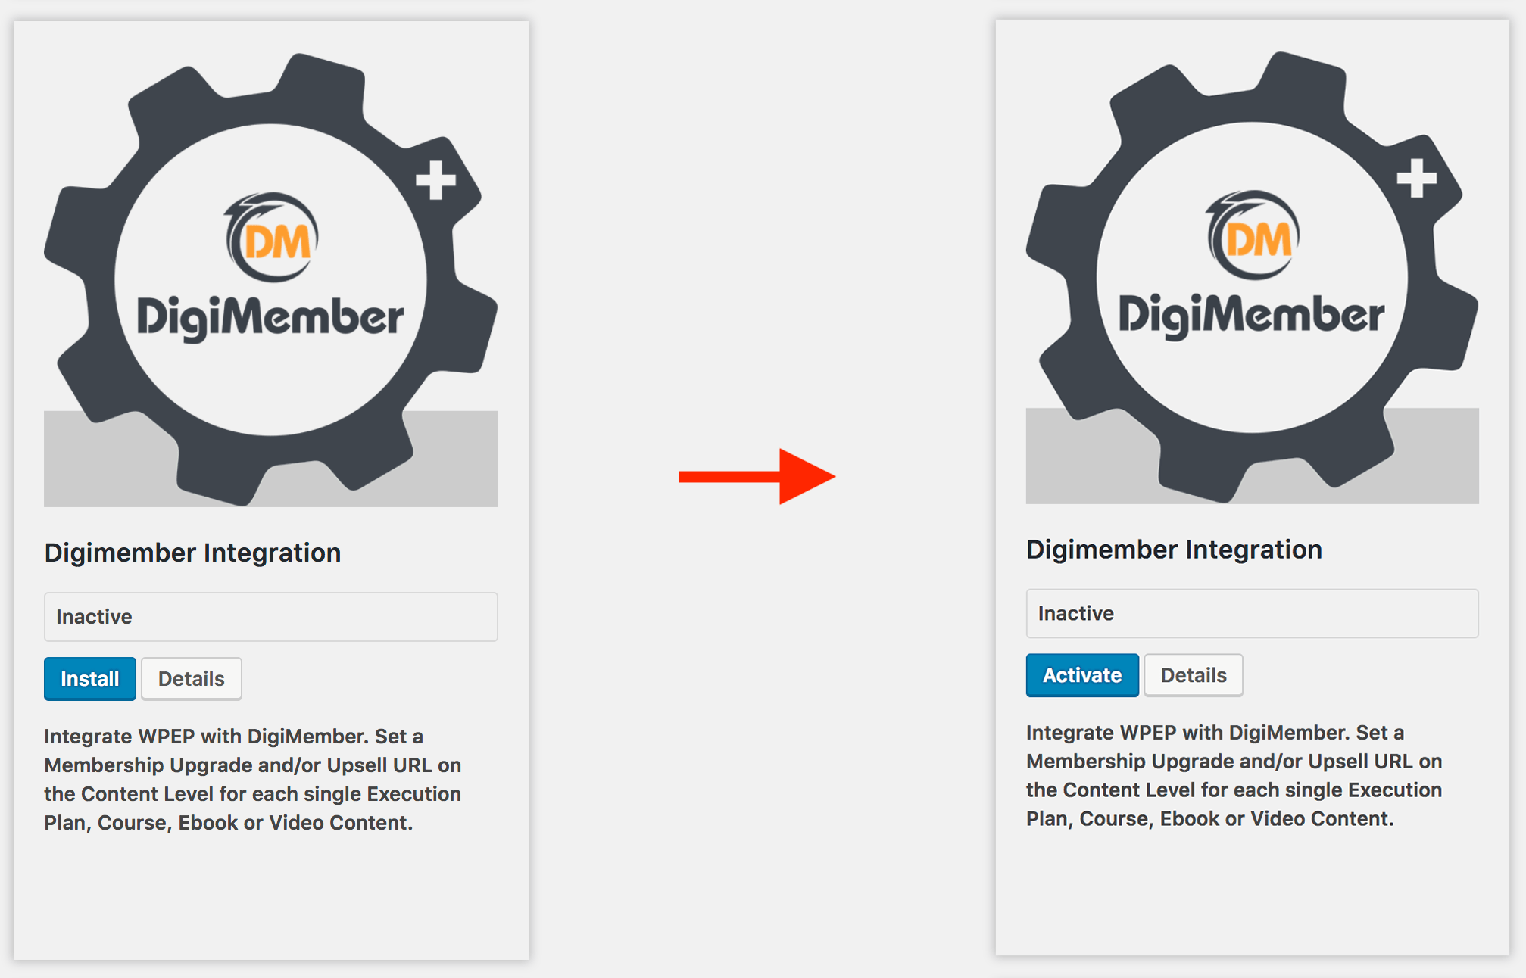Click the orange DM logo in the left card
The height and width of the screenshot is (978, 1526).
[x=270, y=237]
